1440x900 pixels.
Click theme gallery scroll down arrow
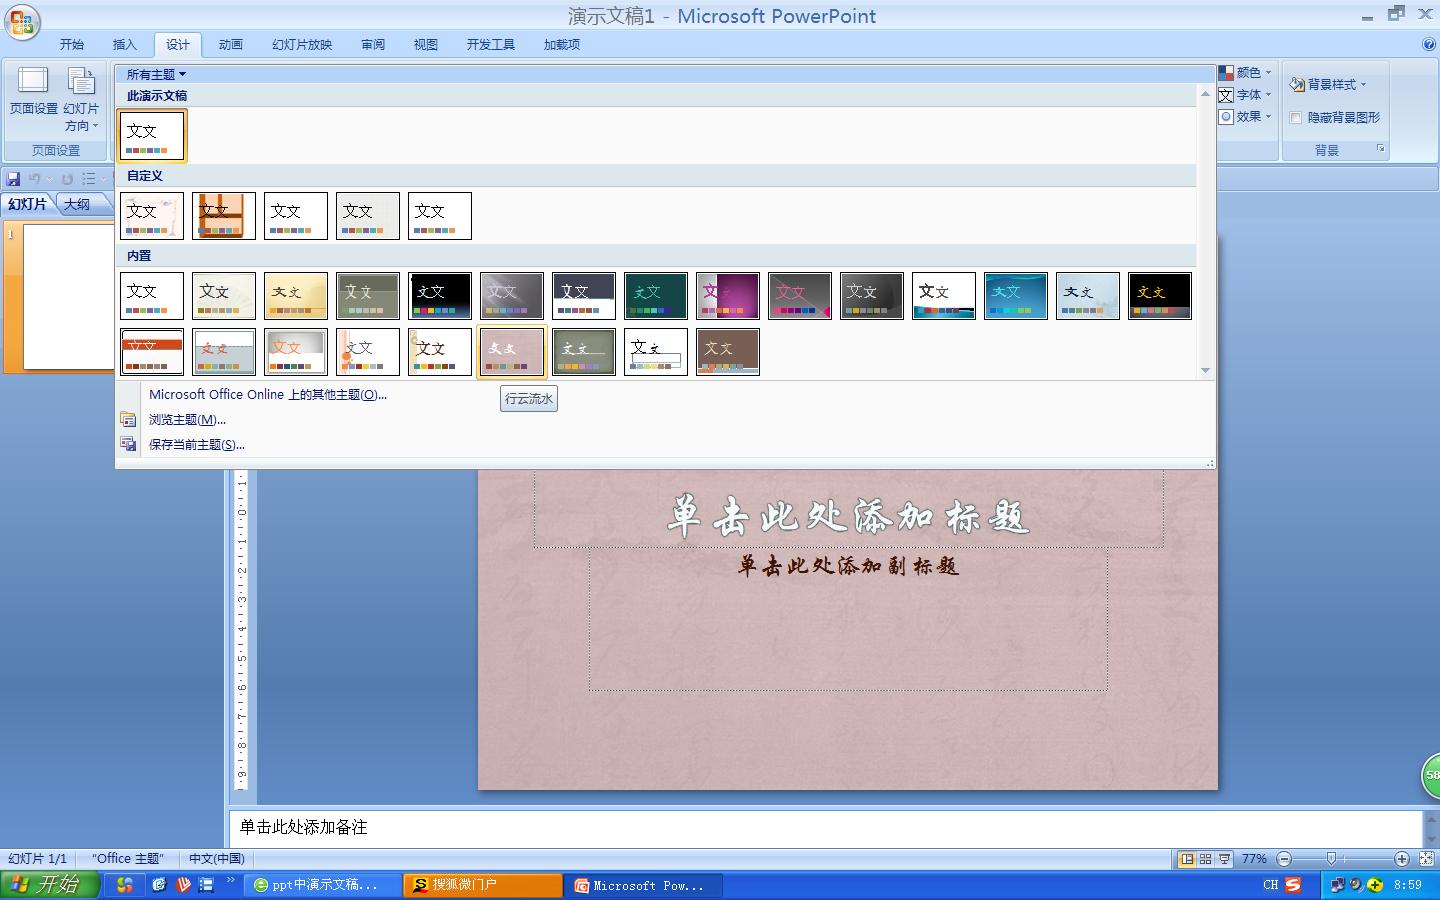pos(1205,370)
